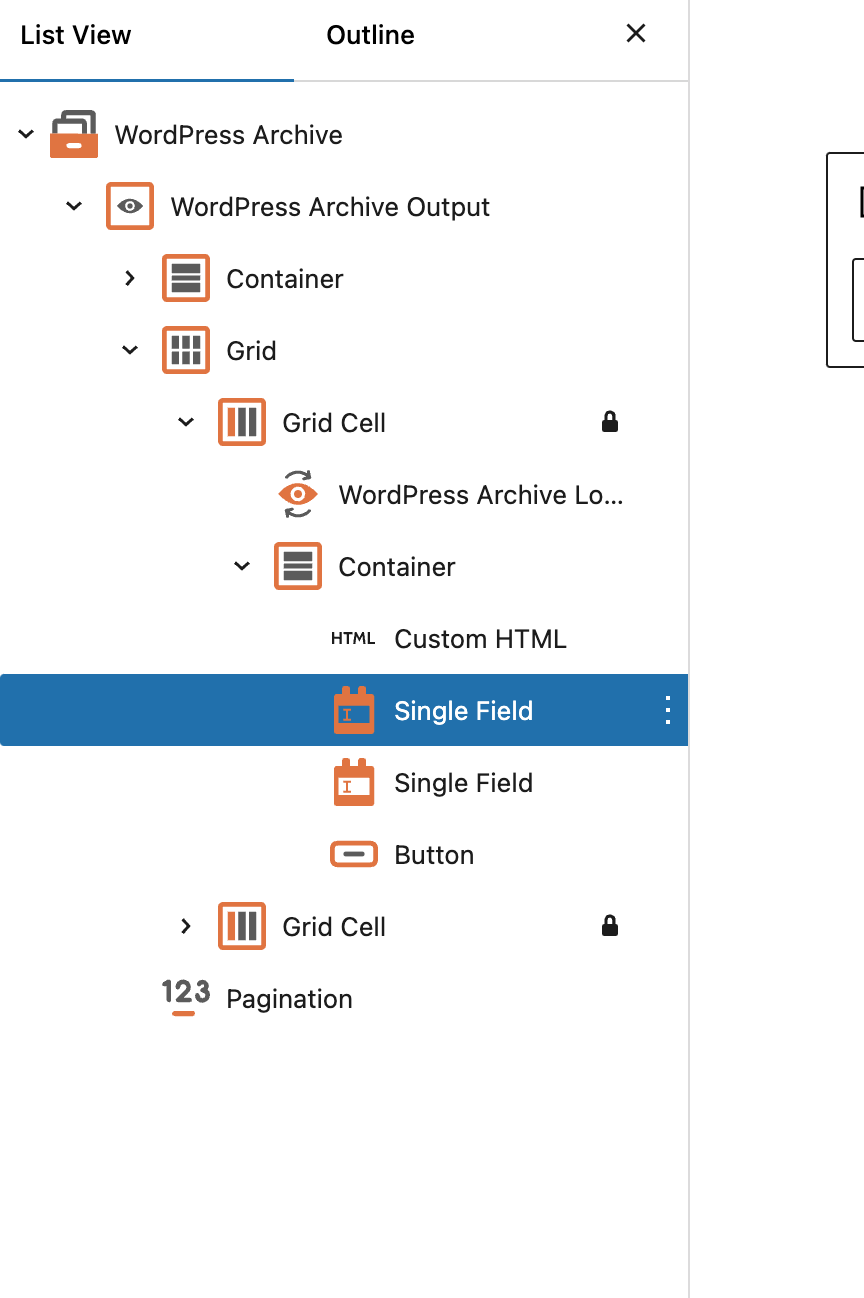Click lock icon on collapsed Grid Cell

click(610, 927)
